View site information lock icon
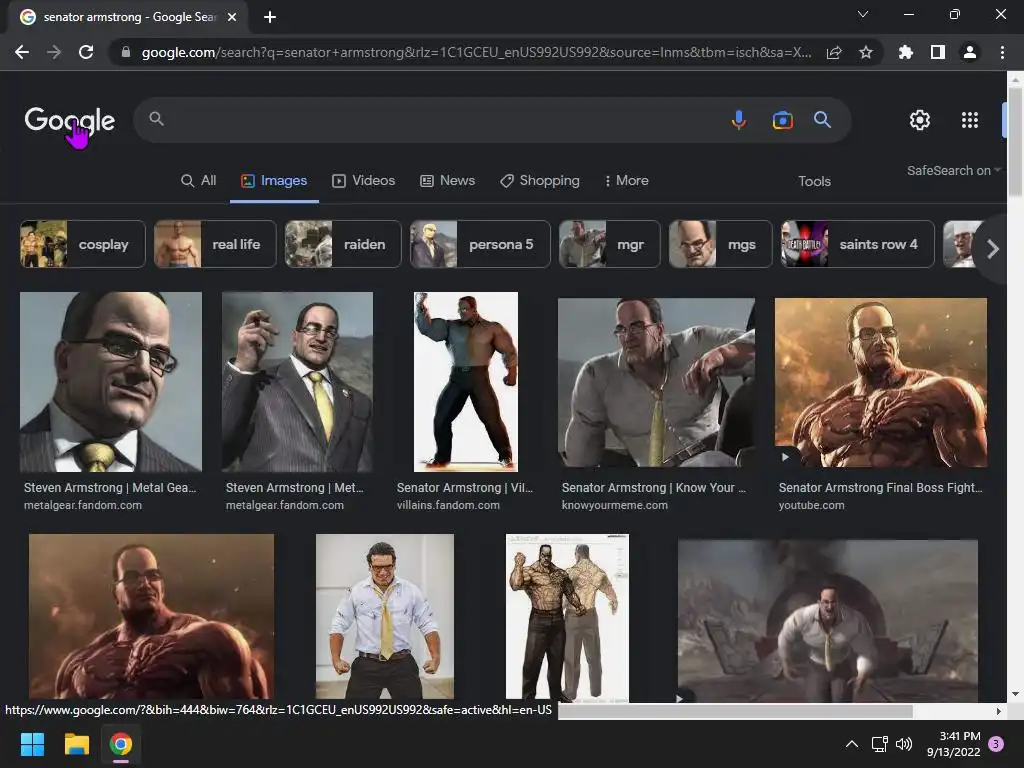 point(126,52)
